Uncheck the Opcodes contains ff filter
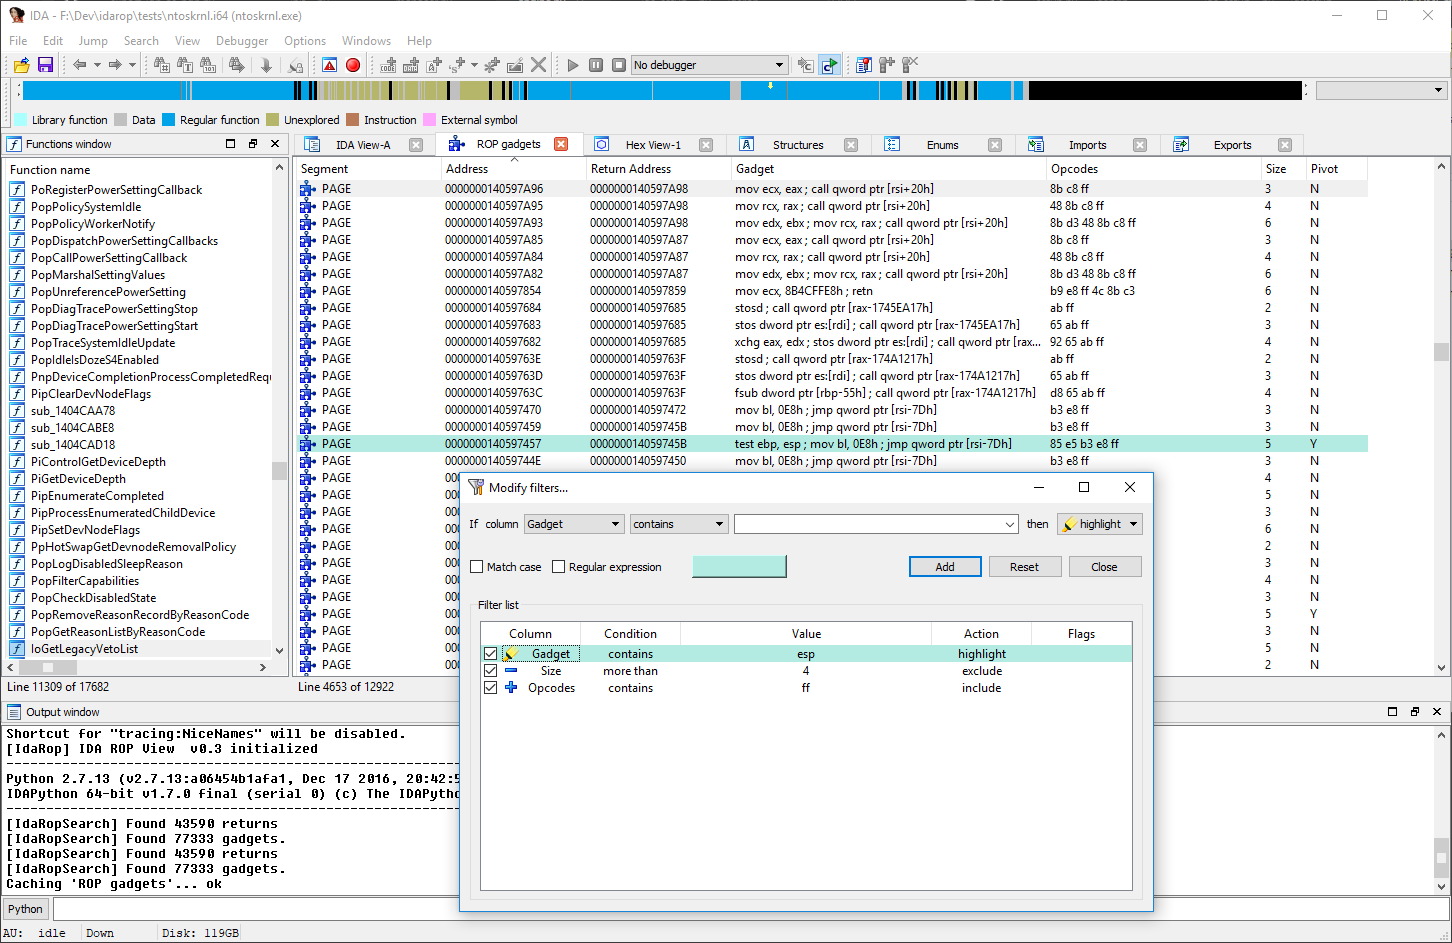The height and width of the screenshot is (943, 1452). [x=490, y=688]
